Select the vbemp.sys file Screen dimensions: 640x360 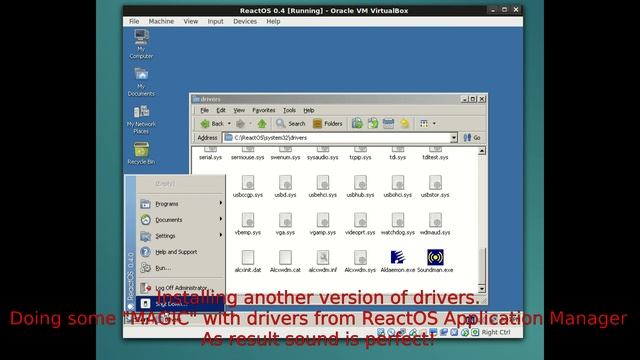tap(248, 224)
